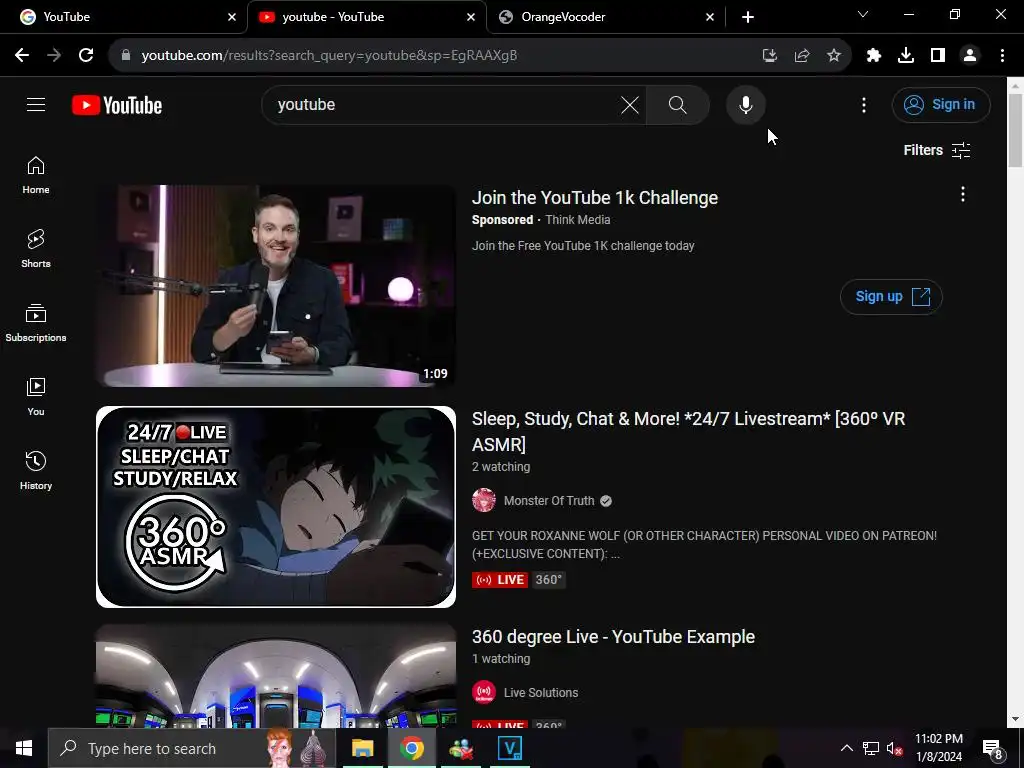Open Join the YouTube 1k Challenge title
Screen dimensions: 1024x768
(594, 198)
